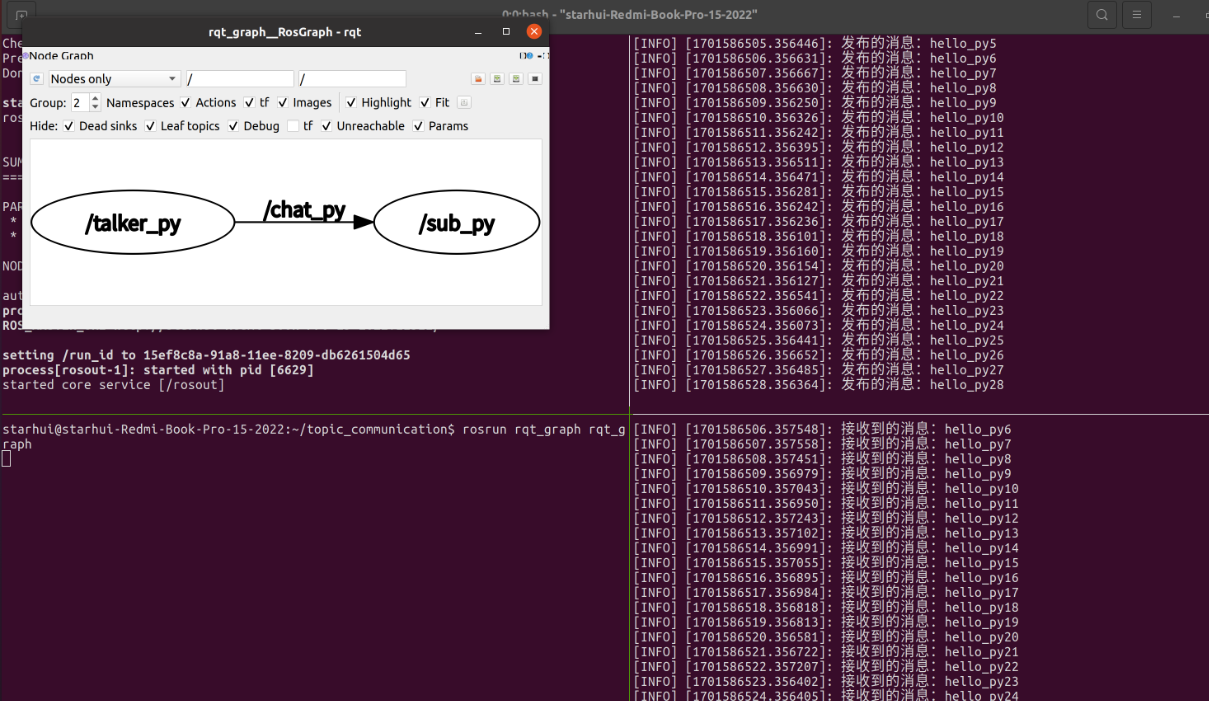Toggle the tf grouping checkbox
The height and width of the screenshot is (701, 1209).
tap(249, 102)
